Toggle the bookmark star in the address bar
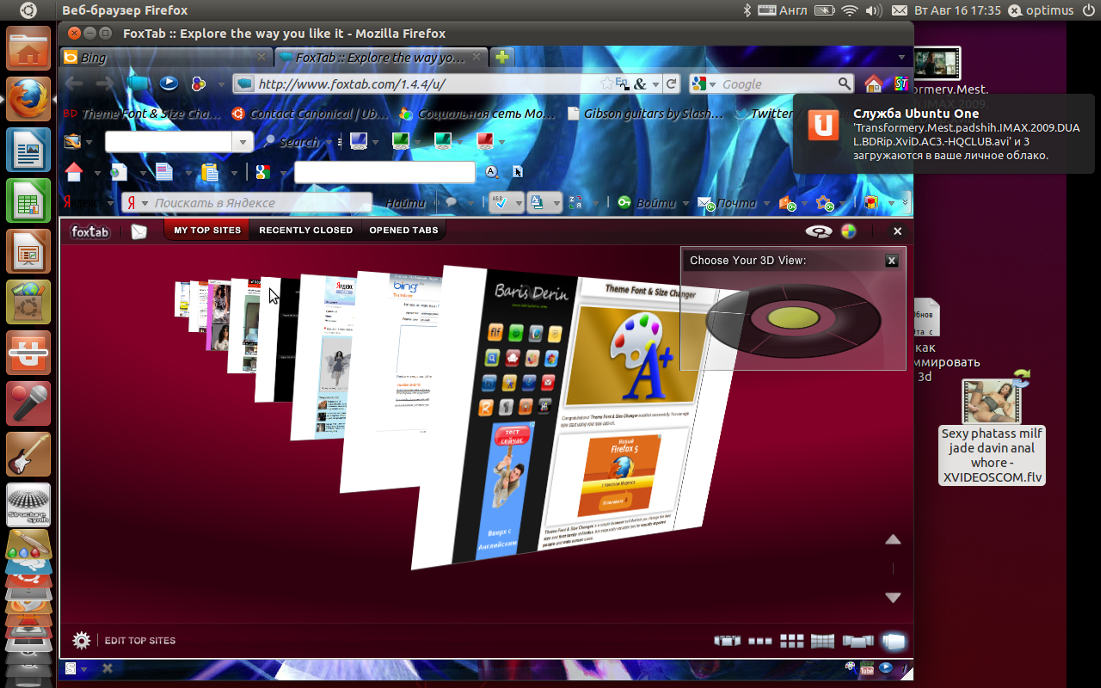Viewport: 1101px width, 688px height. click(x=607, y=84)
